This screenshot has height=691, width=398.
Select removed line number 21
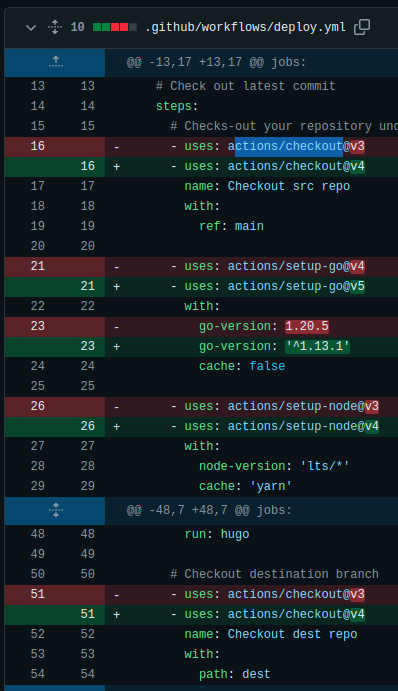[x=37, y=266]
